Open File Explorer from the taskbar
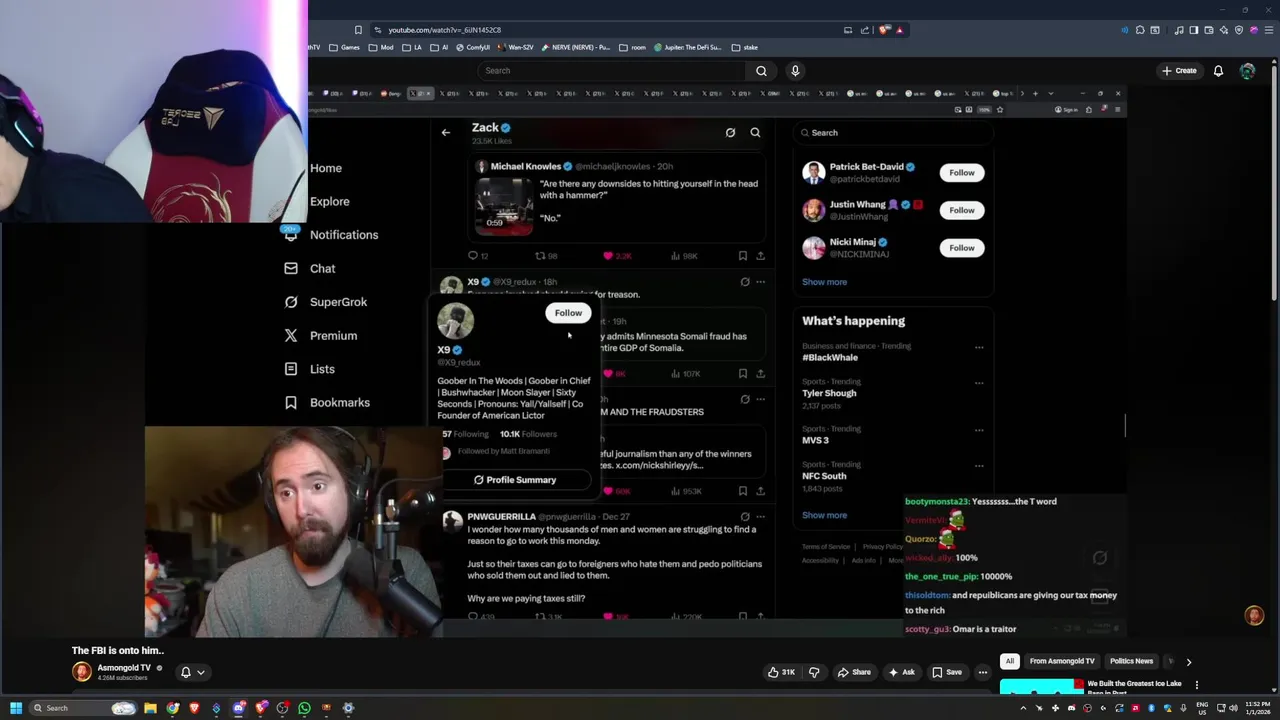 tap(150, 708)
